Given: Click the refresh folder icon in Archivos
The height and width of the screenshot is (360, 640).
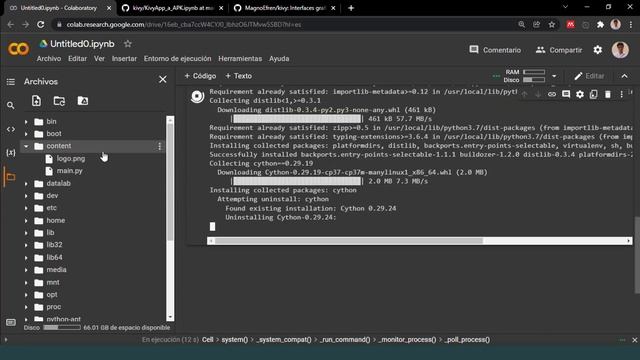Looking at the screenshot, I should pyautogui.click(x=59, y=101).
